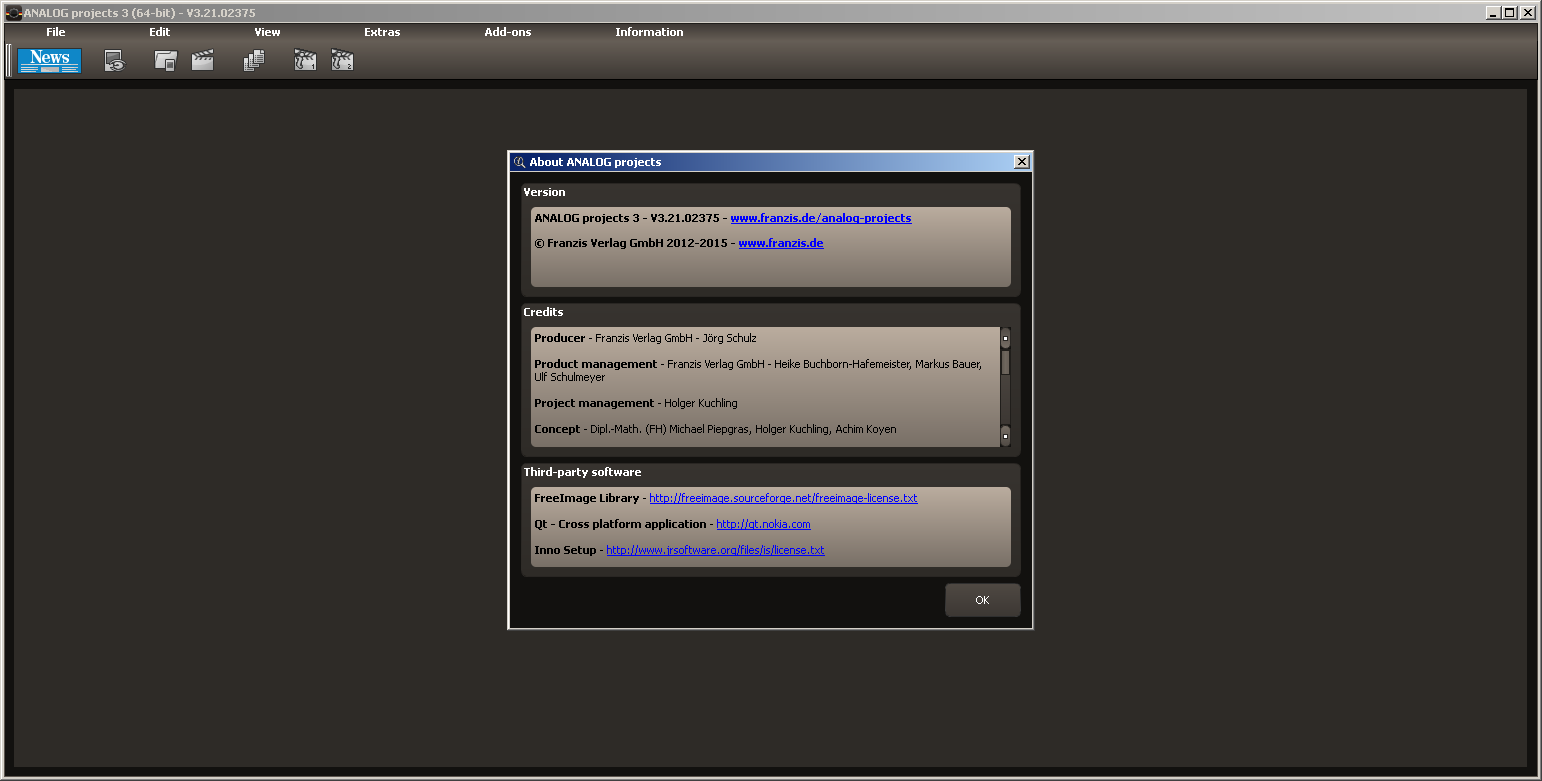
Task: Click the stacked documents batch icon
Action: (x=254, y=61)
